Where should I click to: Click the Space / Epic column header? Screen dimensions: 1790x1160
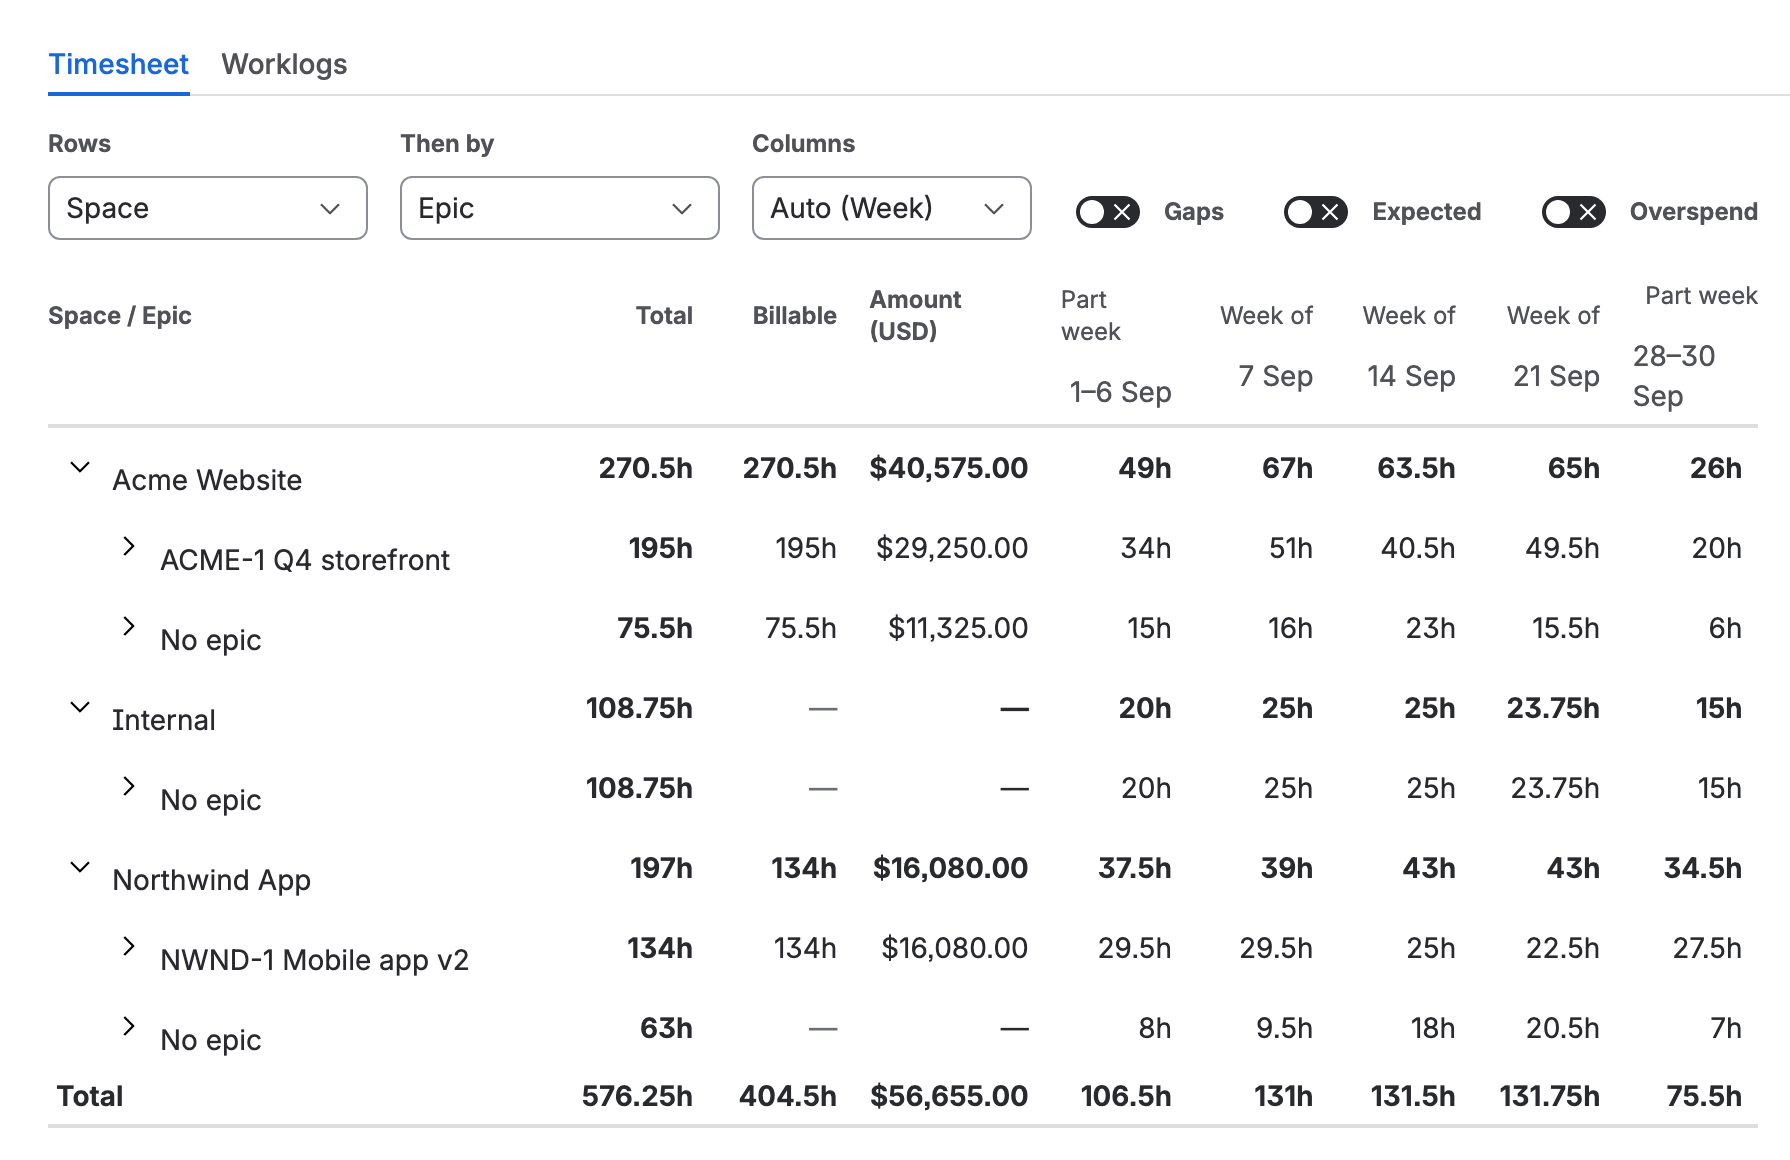[120, 316]
